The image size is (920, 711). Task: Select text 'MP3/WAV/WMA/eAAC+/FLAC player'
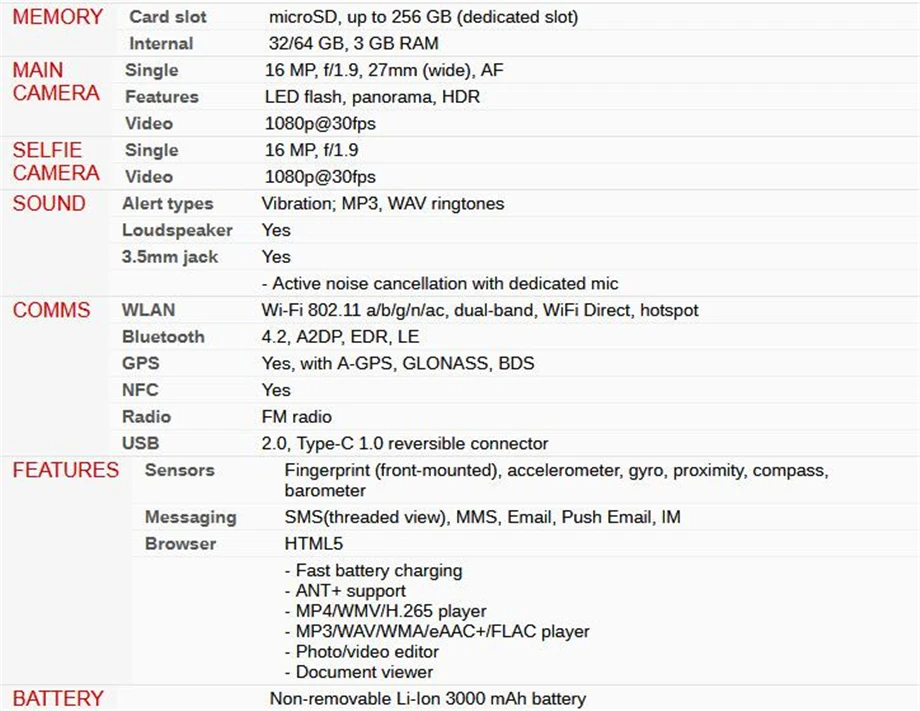coord(442,631)
